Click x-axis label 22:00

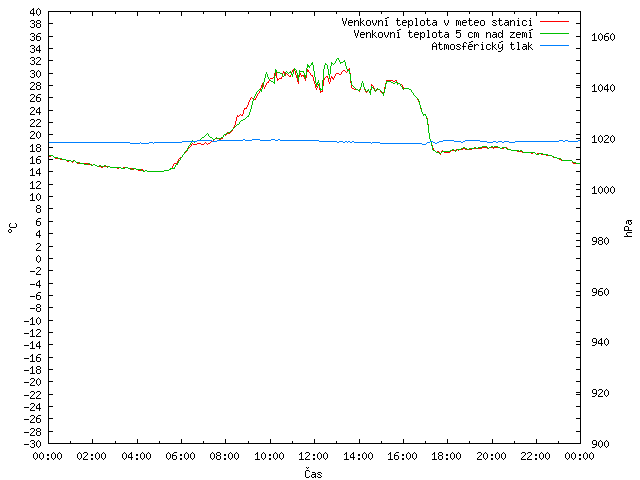pyautogui.click(x=536, y=456)
